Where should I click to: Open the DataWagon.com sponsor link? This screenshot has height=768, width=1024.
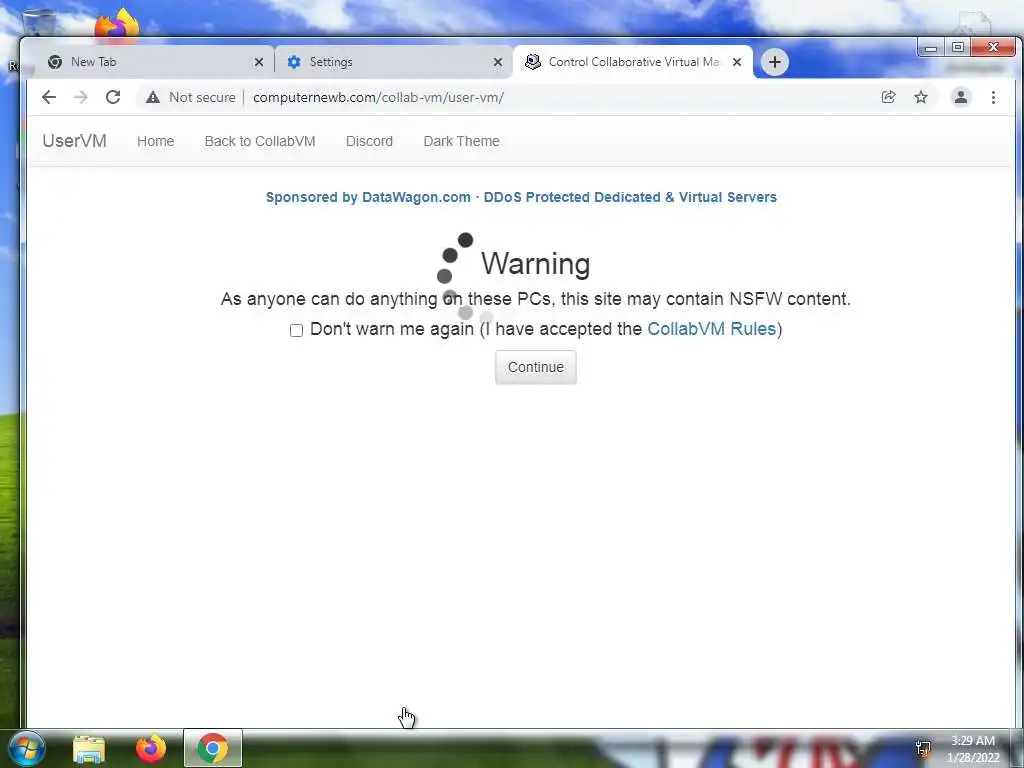(521, 197)
